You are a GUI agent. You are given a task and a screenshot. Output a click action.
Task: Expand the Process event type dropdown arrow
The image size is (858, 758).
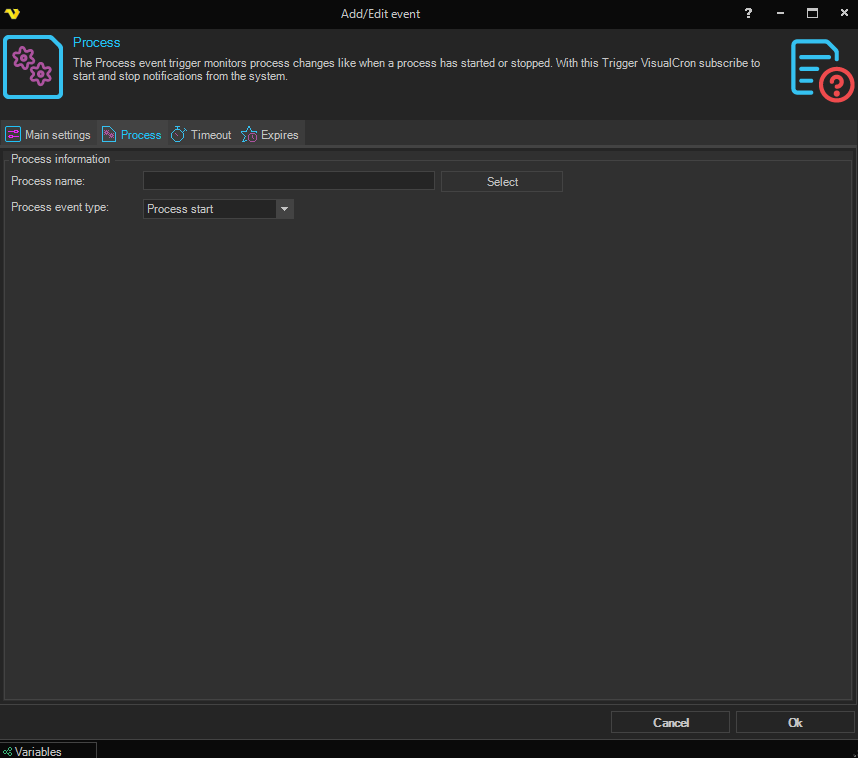284,209
